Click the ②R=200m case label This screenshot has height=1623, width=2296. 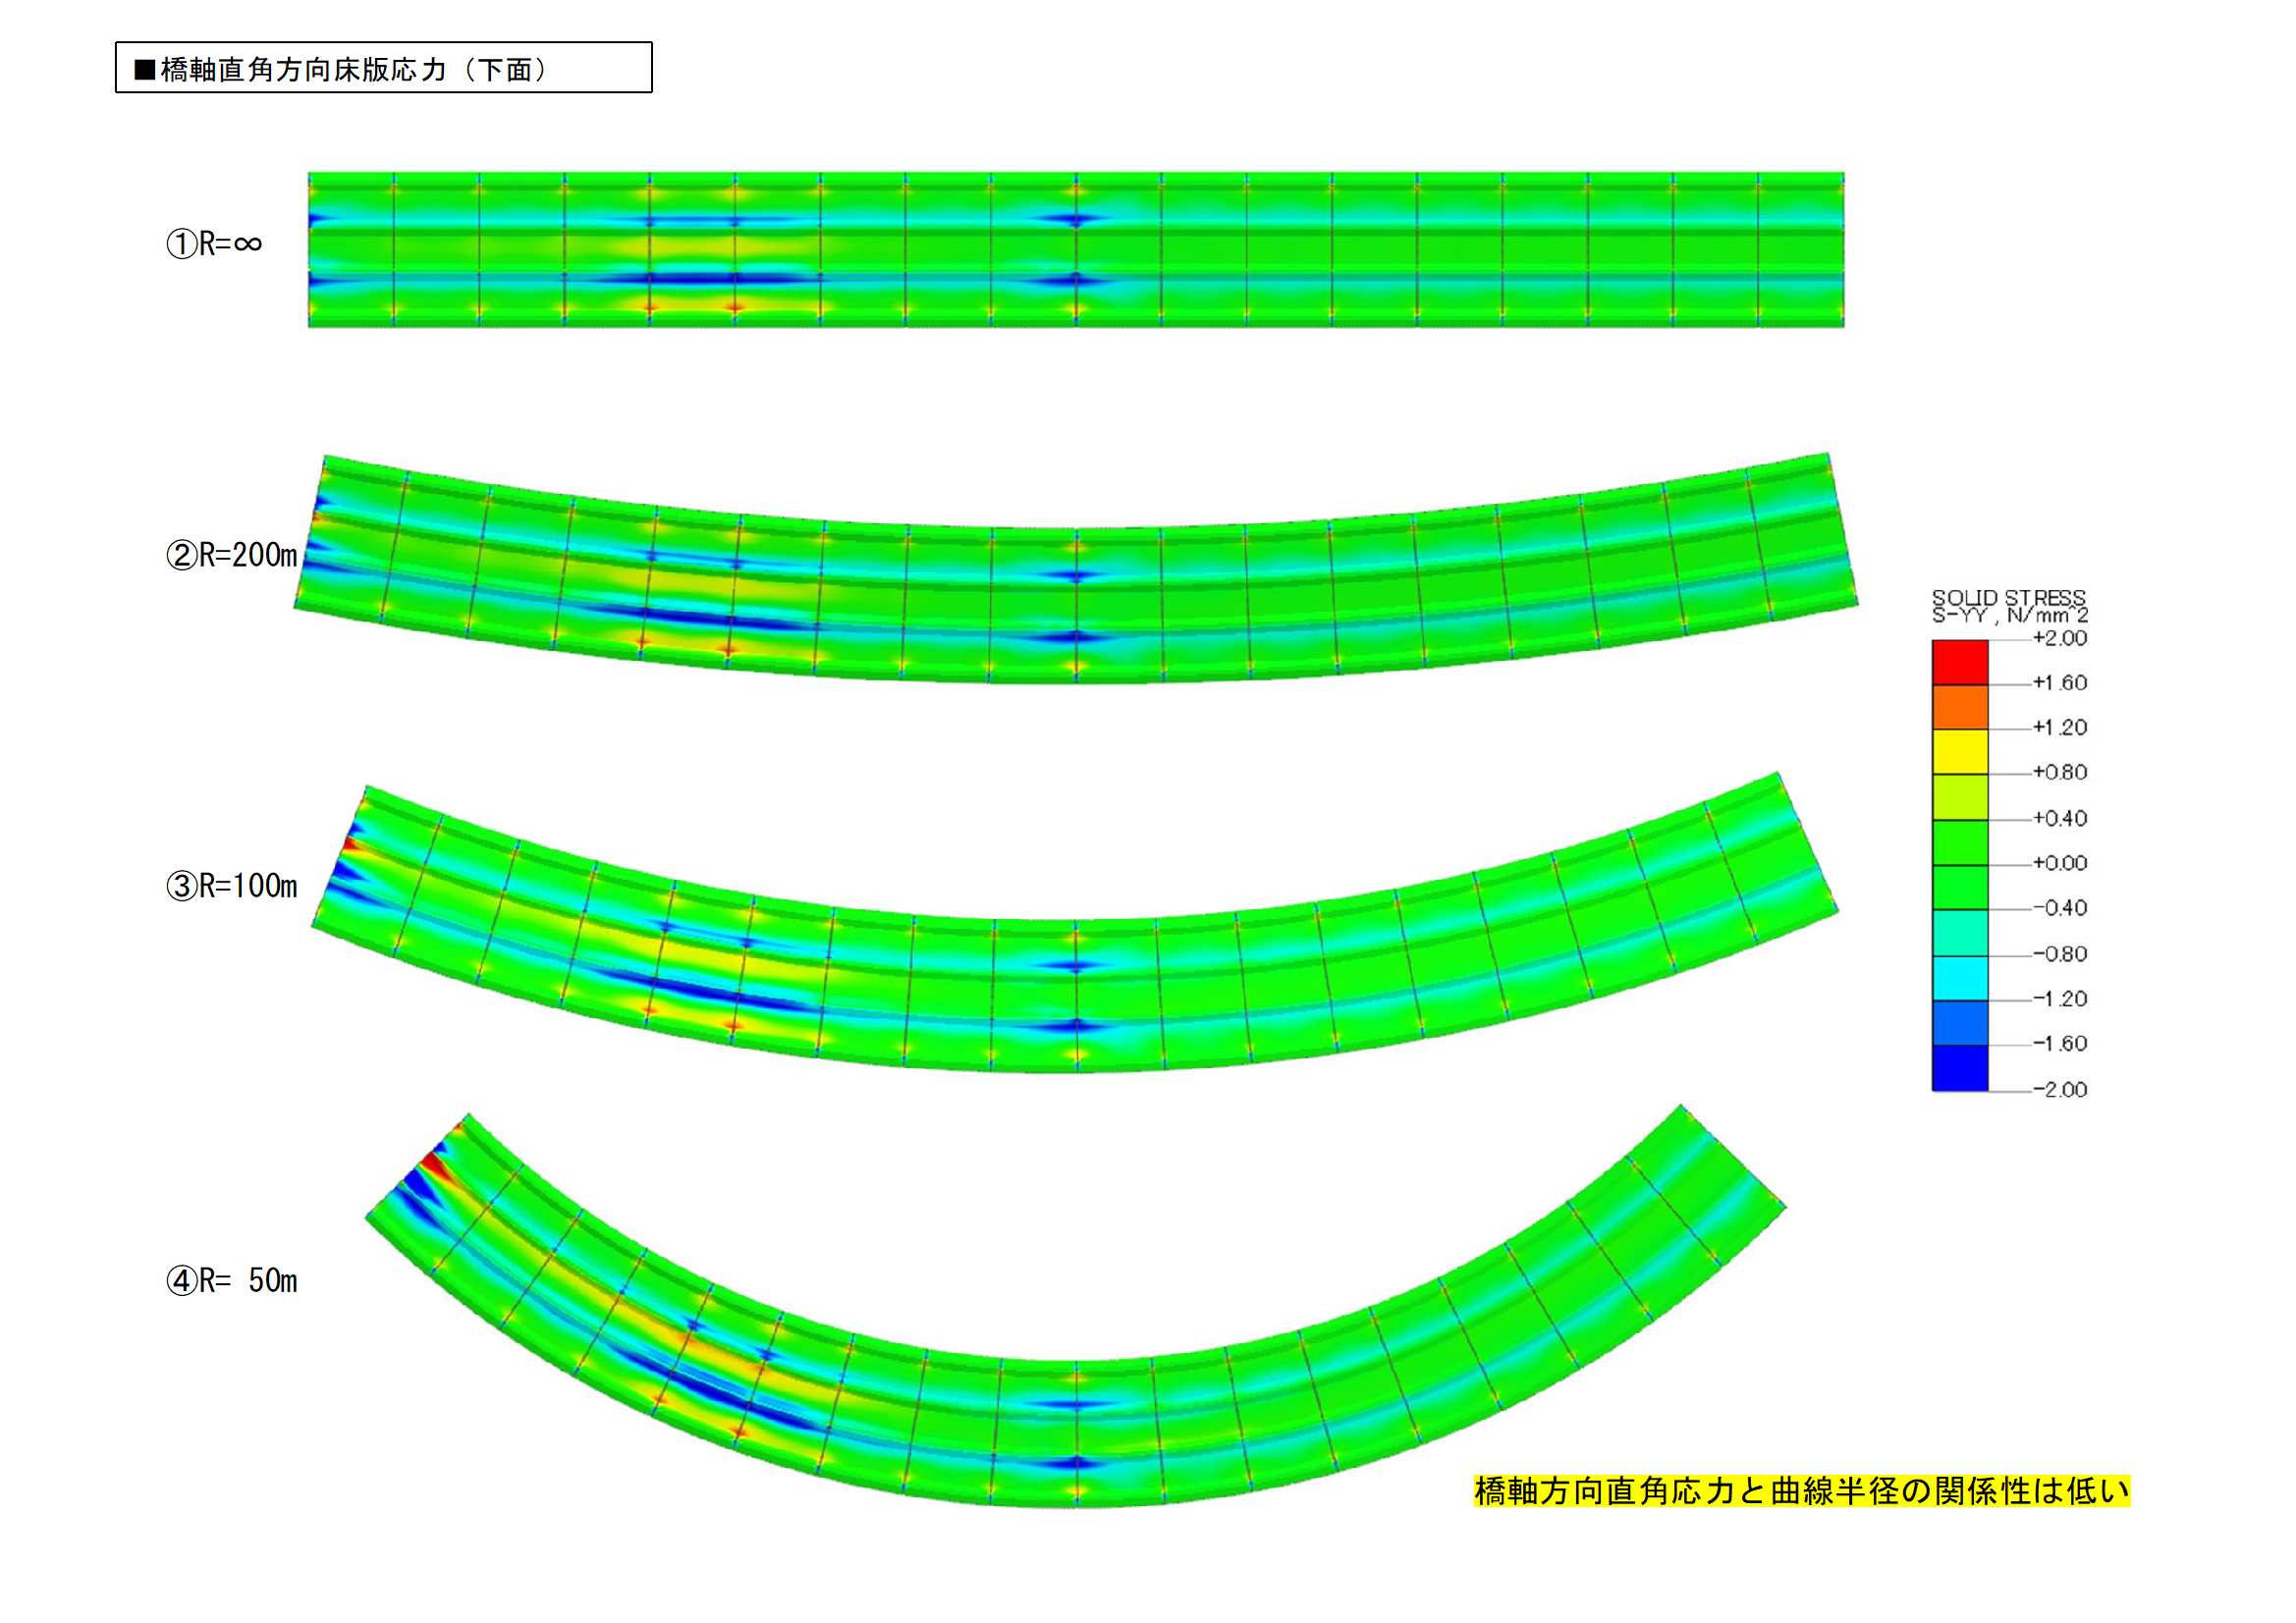click(231, 555)
